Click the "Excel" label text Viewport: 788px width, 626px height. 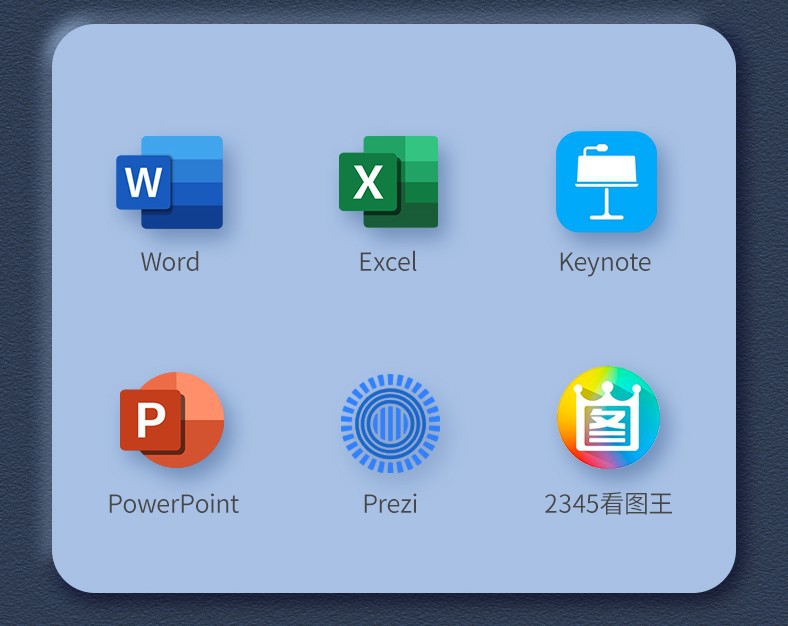388,262
